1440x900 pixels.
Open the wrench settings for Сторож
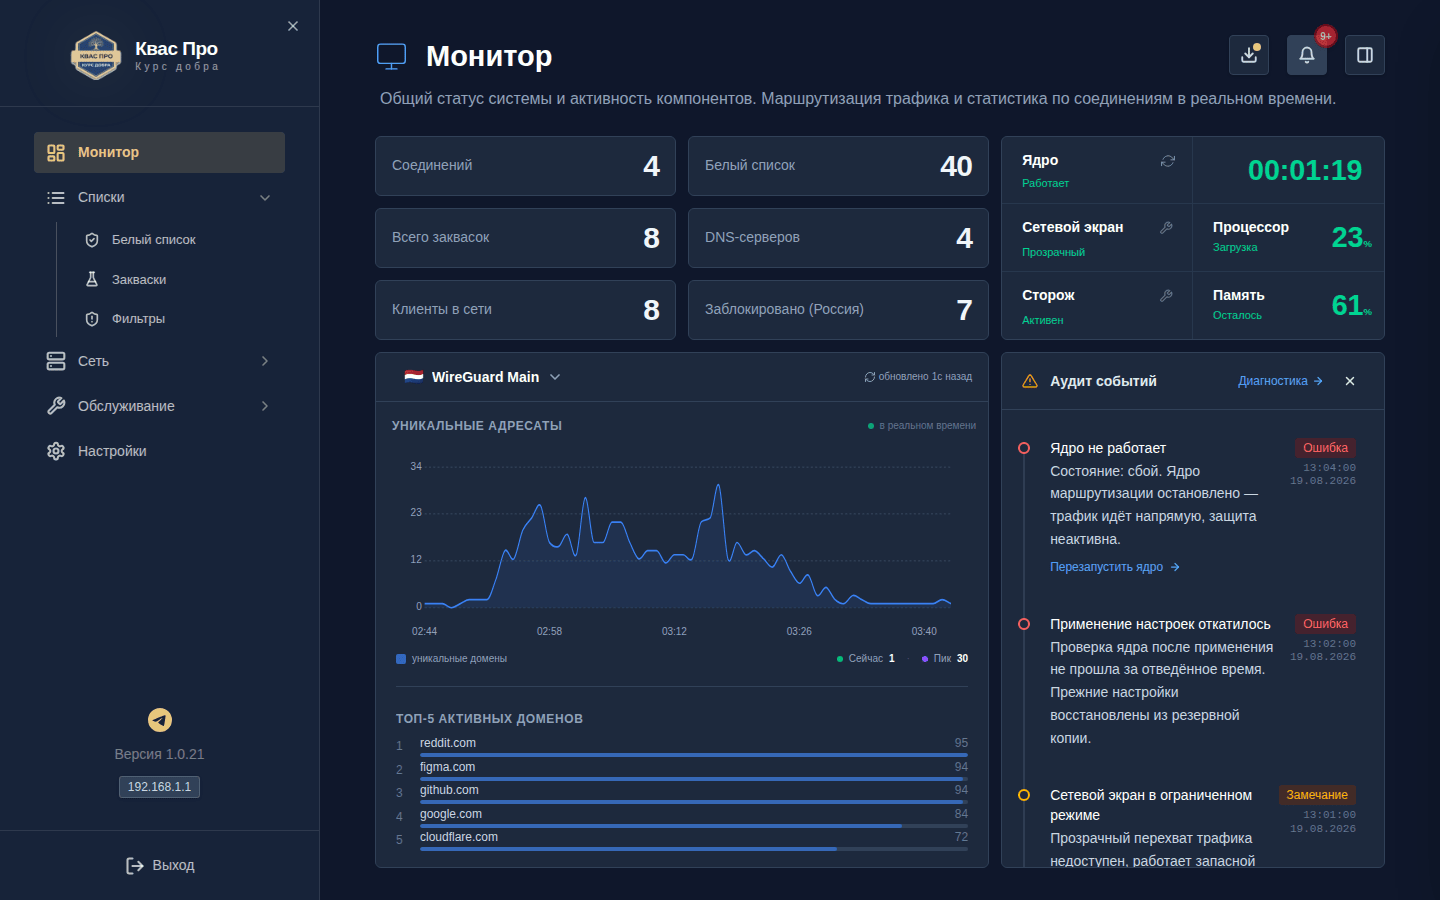[x=1166, y=296]
